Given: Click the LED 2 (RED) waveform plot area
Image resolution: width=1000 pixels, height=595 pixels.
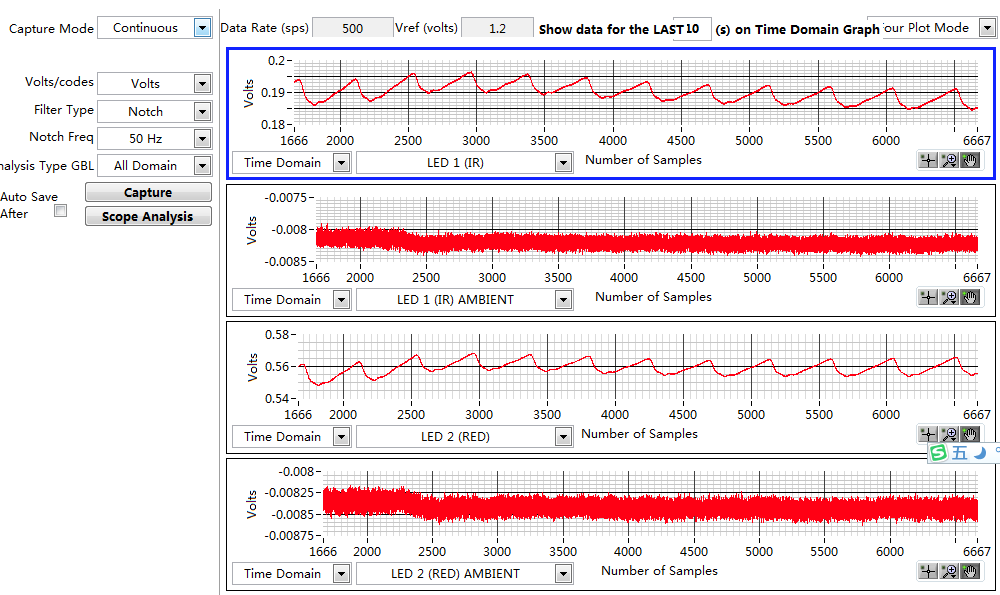Looking at the screenshot, I should pos(638,367).
